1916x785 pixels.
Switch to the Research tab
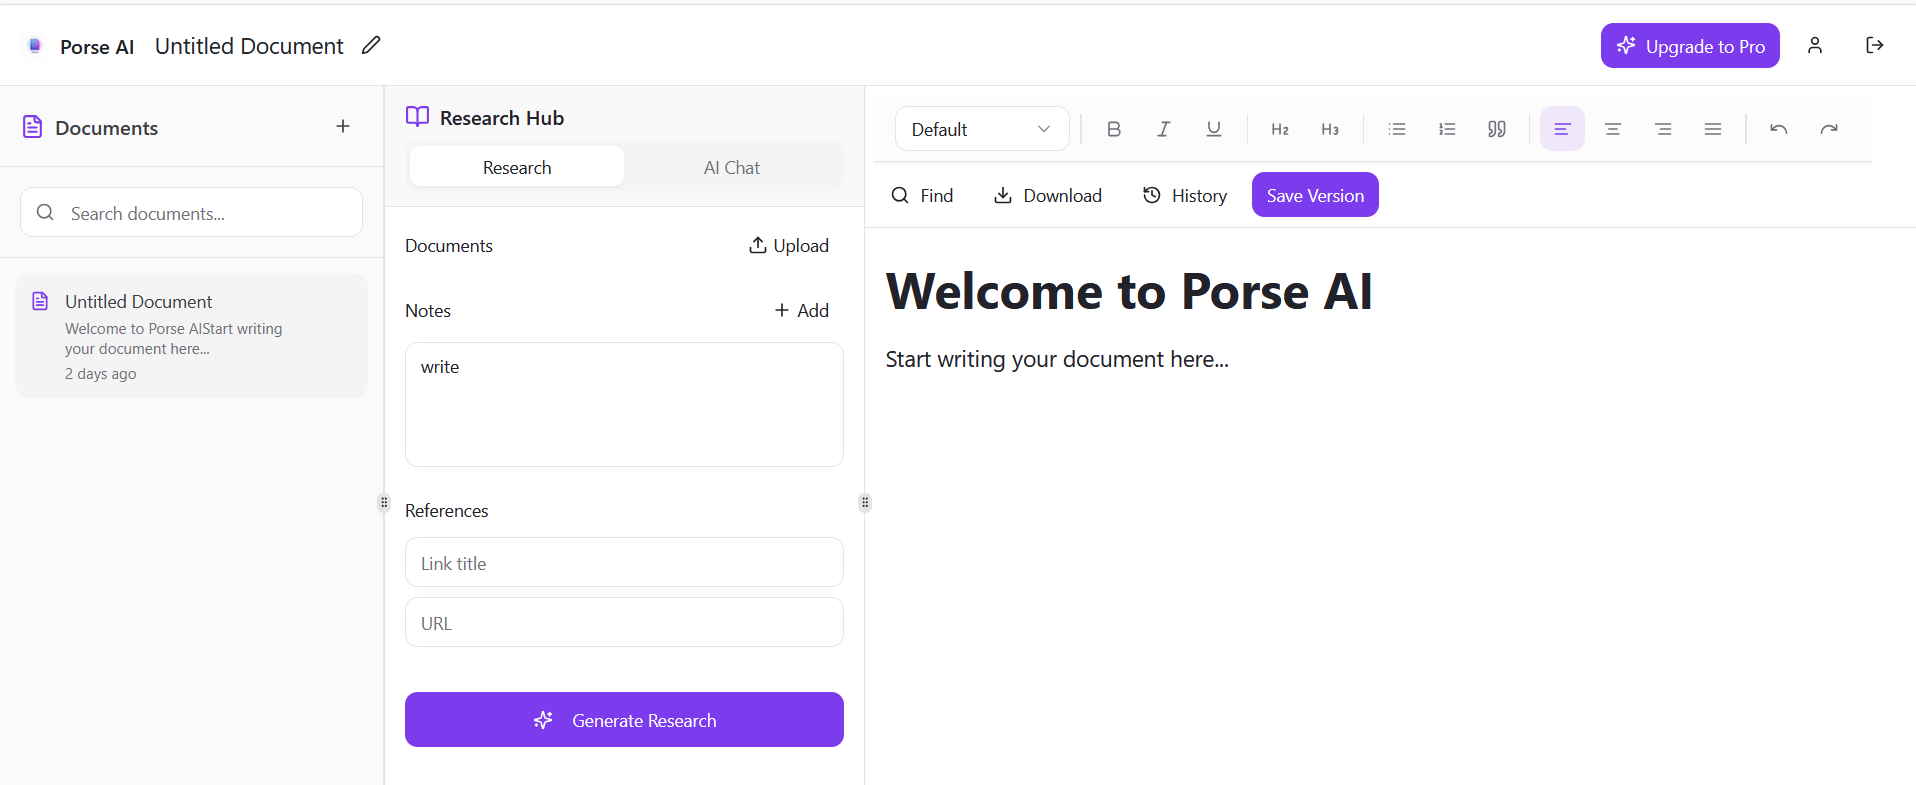click(517, 167)
